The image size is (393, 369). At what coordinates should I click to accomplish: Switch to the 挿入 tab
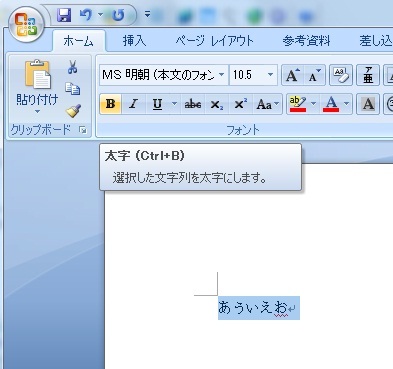(x=134, y=41)
